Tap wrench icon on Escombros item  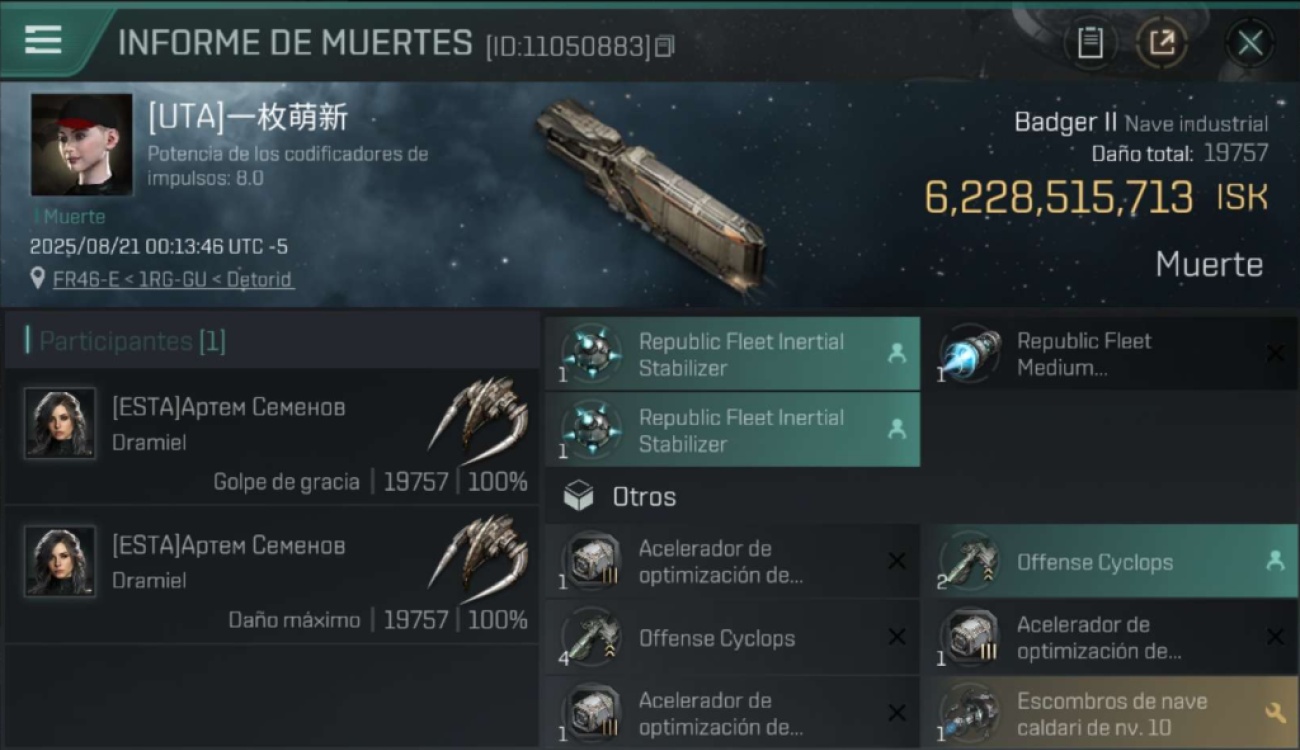tap(1274, 712)
